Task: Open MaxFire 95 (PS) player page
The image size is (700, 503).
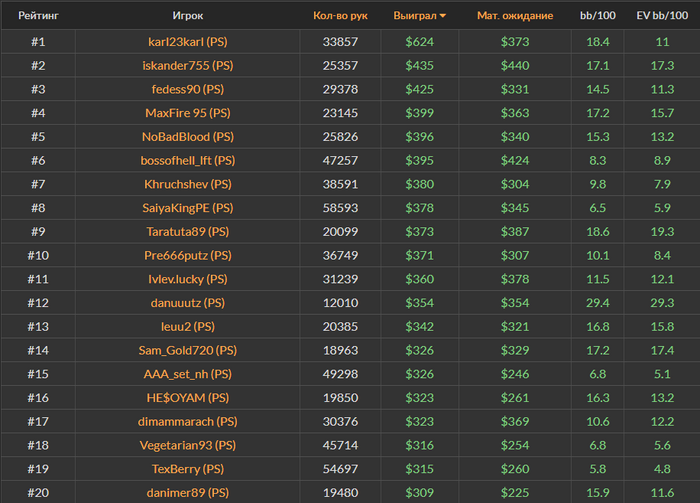Action: [188, 113]
